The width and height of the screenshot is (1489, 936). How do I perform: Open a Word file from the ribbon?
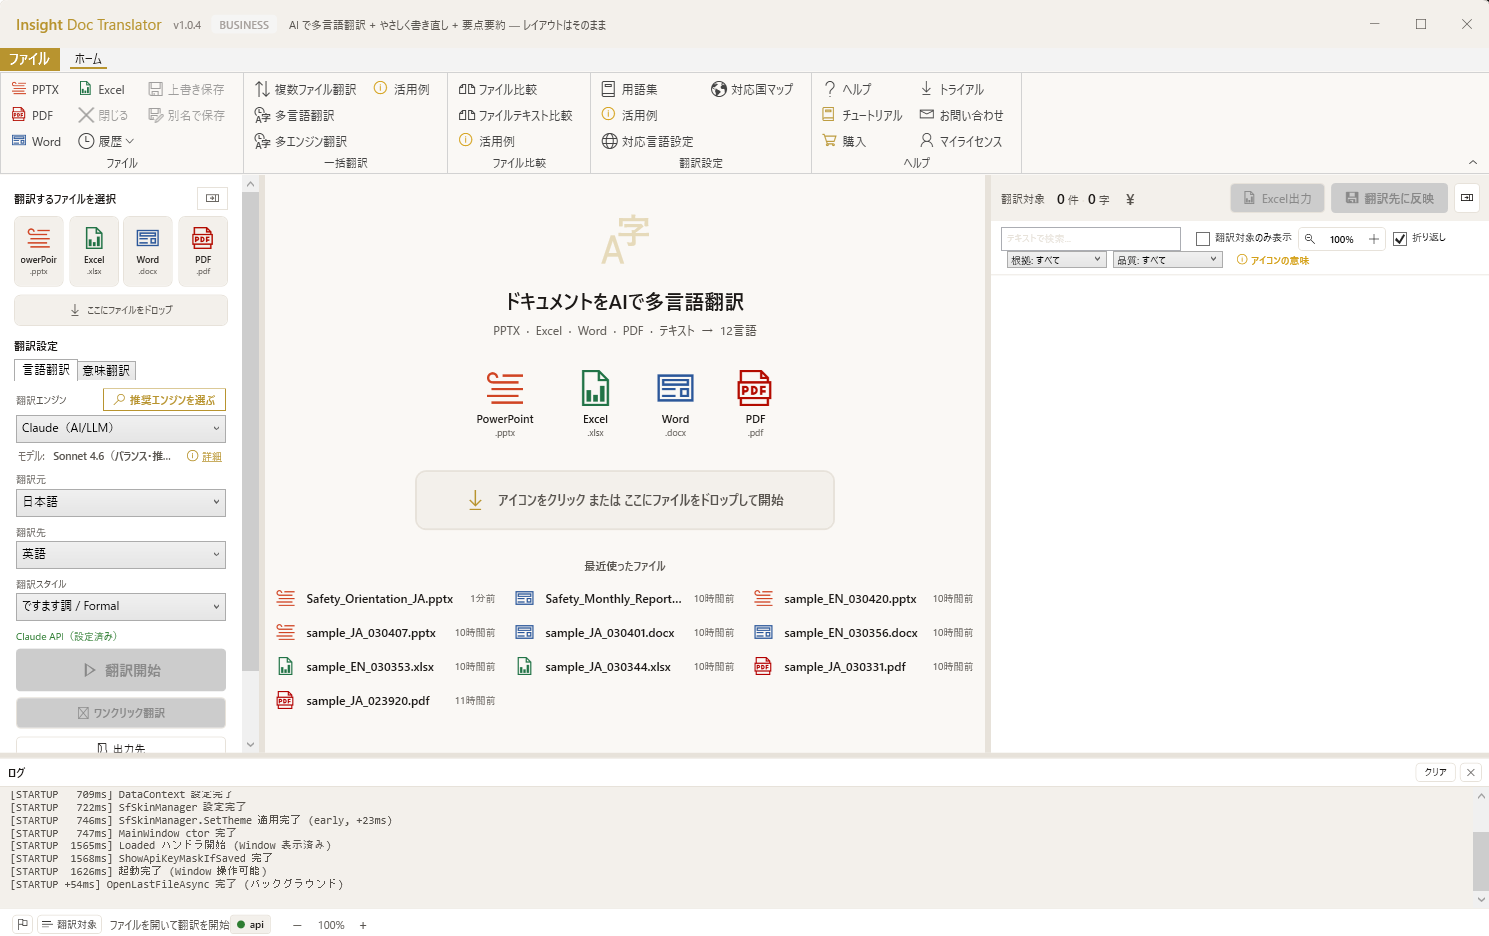point(36,141)
